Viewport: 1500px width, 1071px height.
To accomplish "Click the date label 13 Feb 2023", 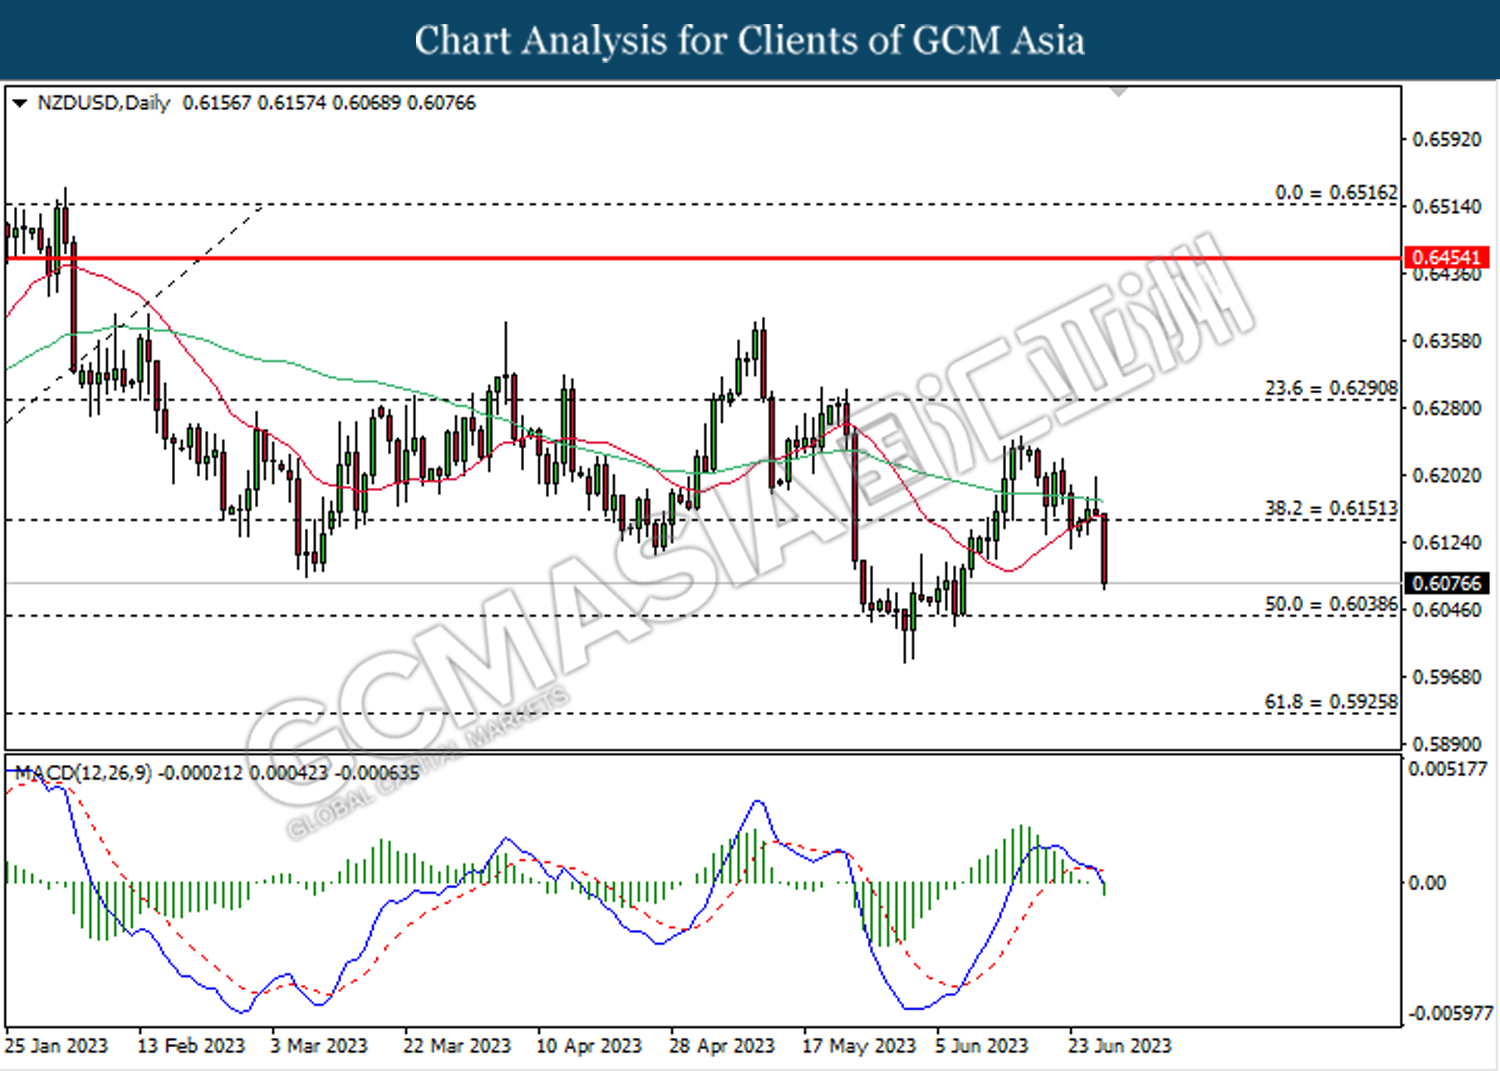I will (191, 1046).
